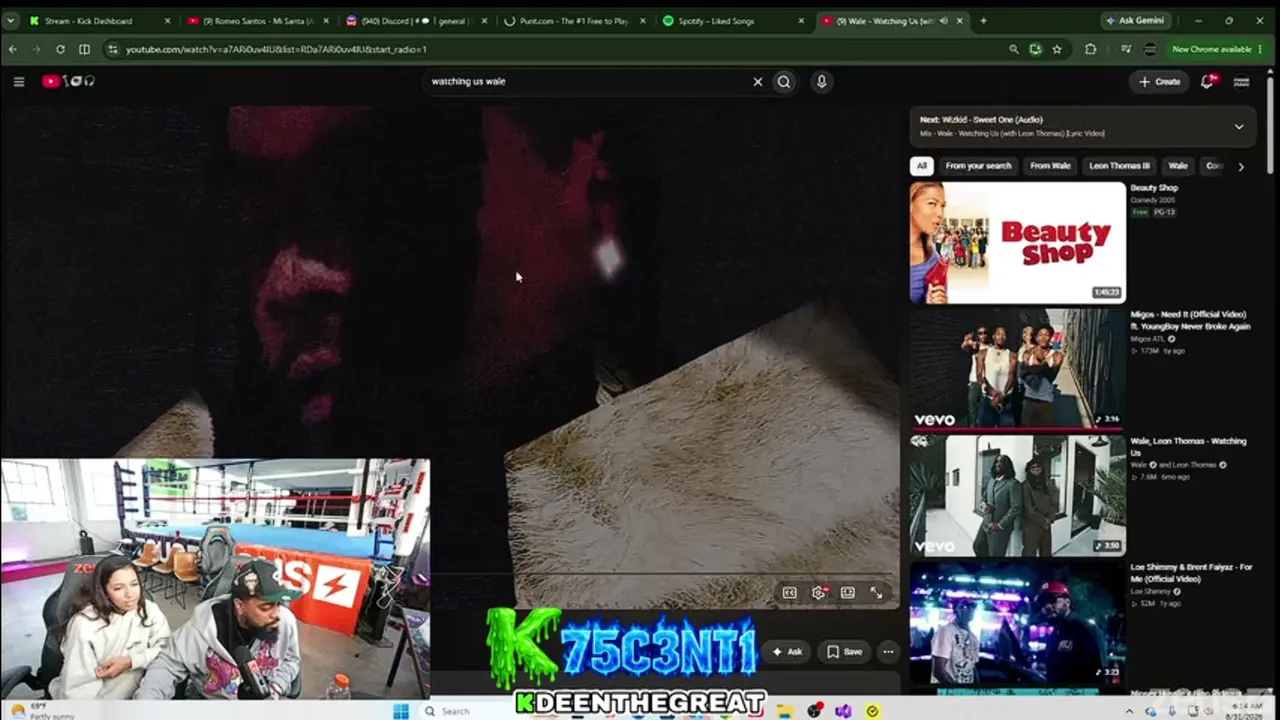Open the Windows Start menu
Screen dimensions: 1280x720
[x=401, y=711]
